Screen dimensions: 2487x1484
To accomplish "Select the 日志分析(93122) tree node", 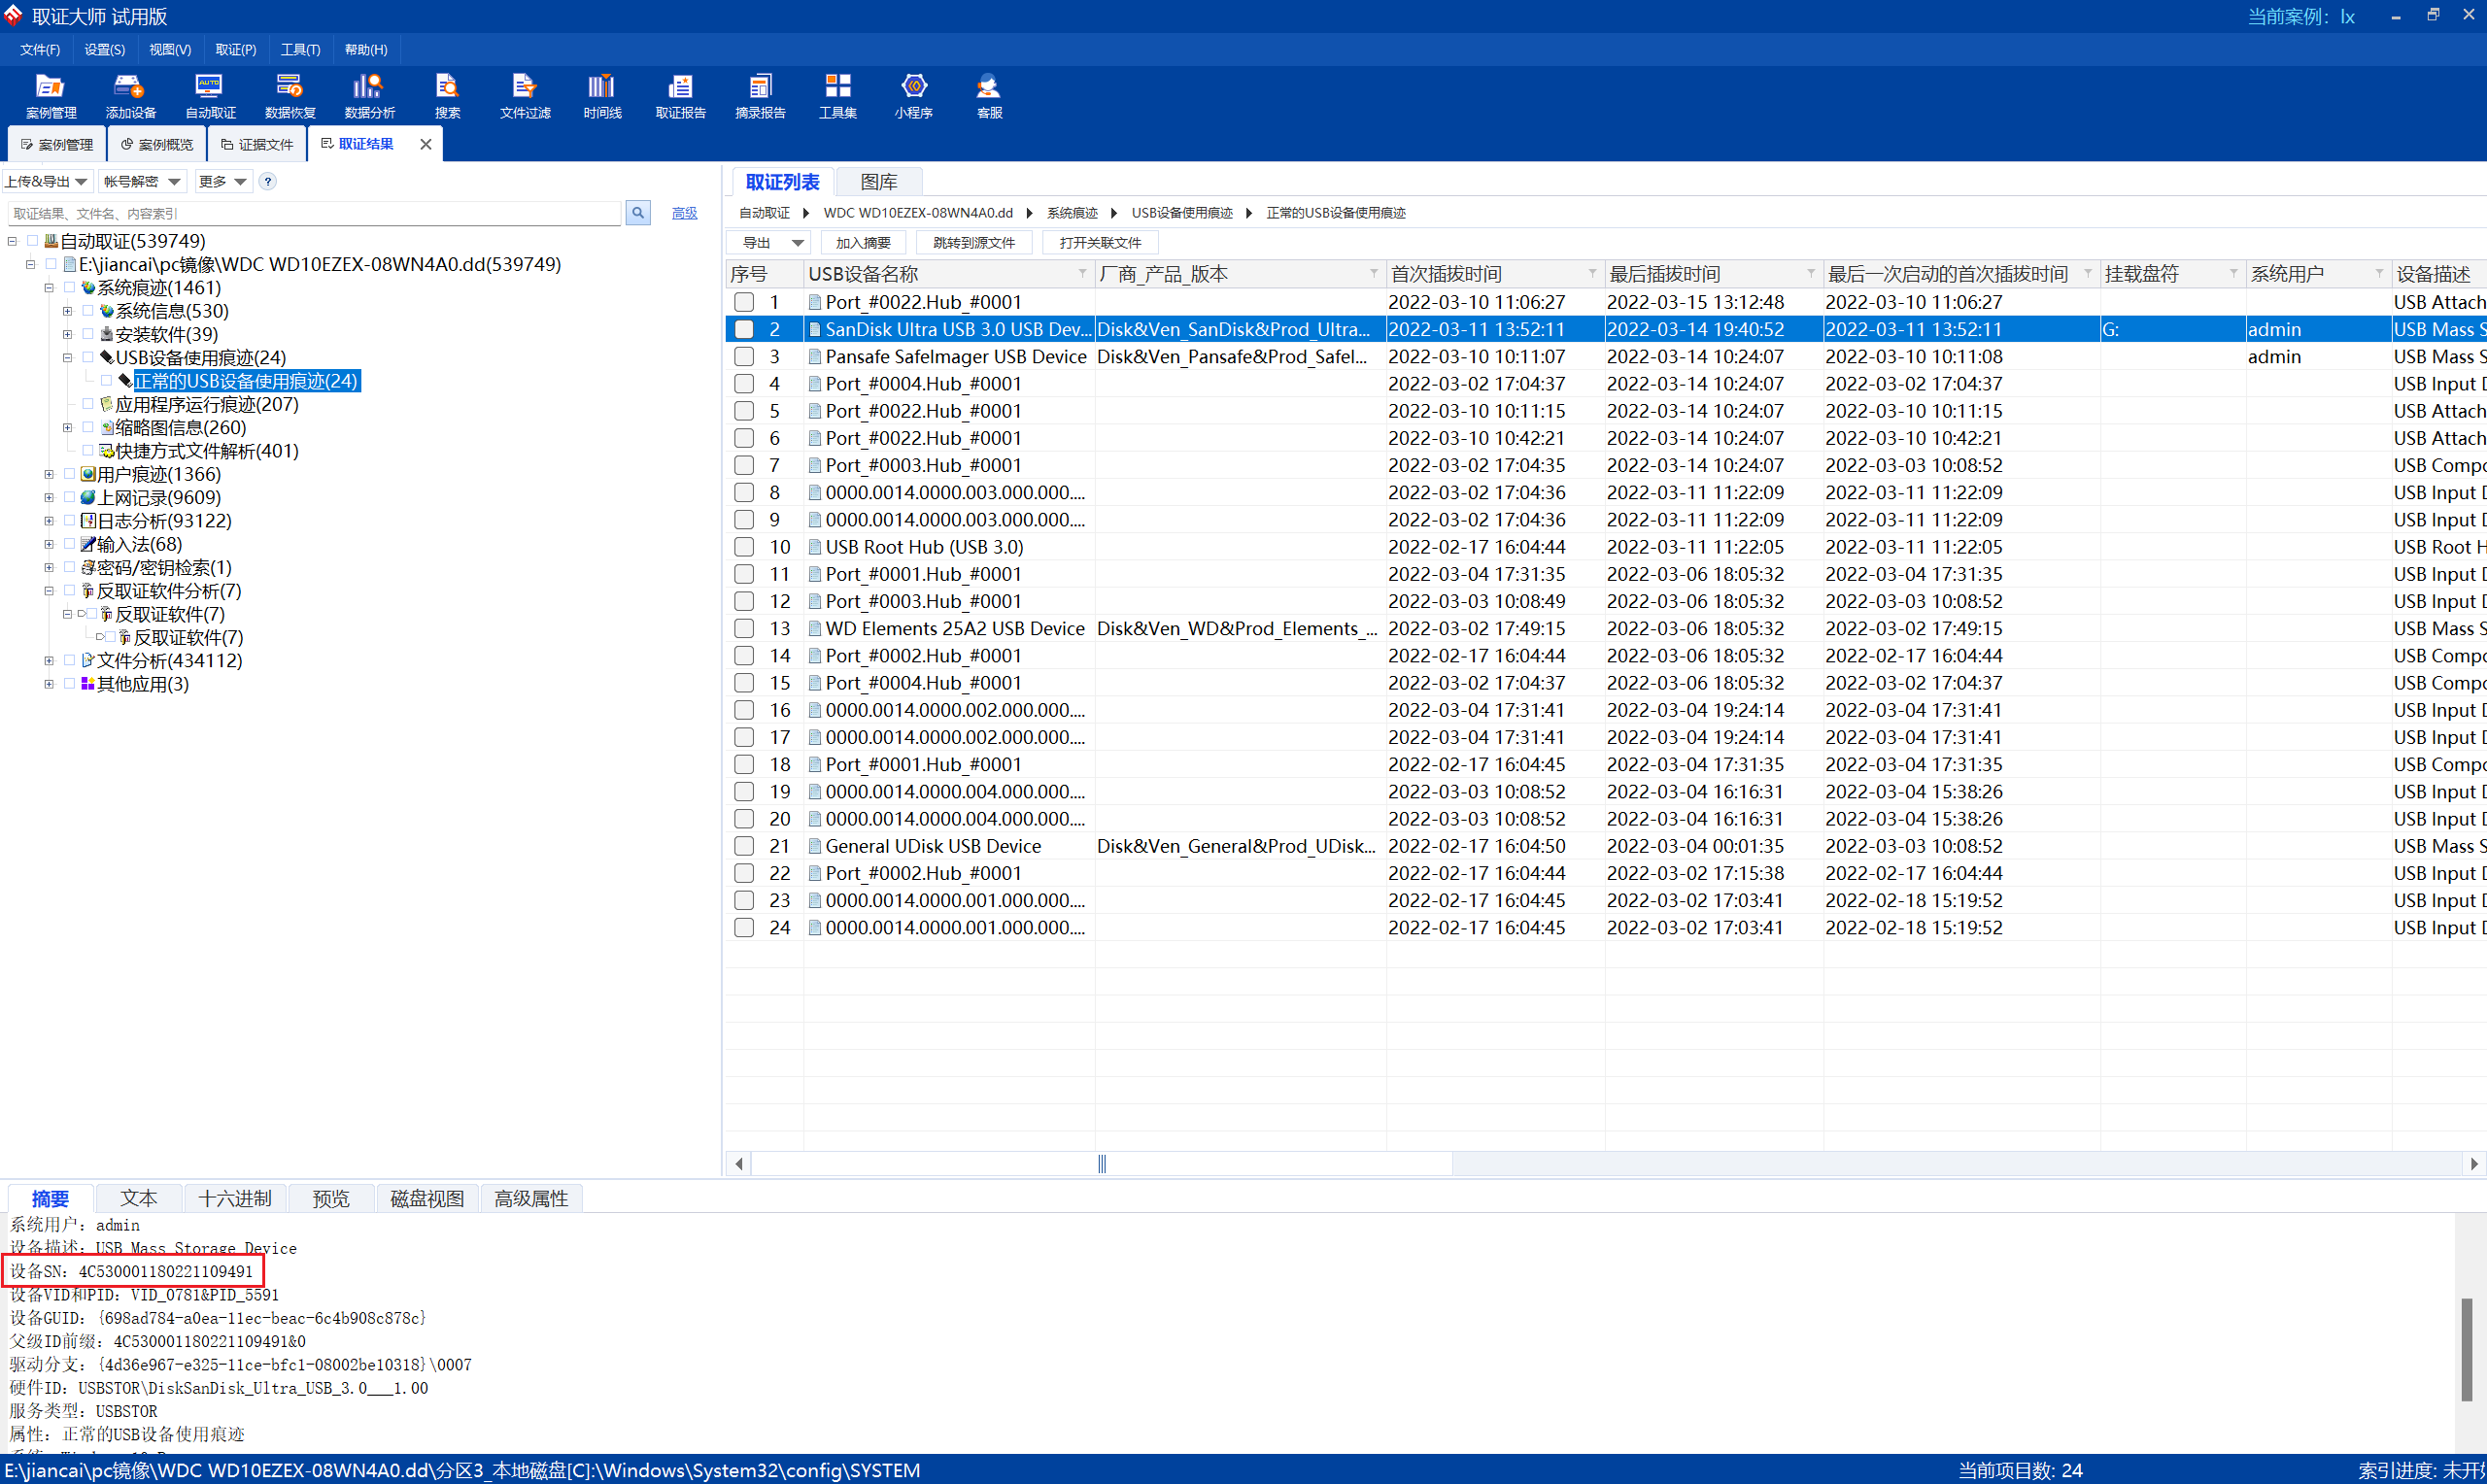I will [164, 521].
